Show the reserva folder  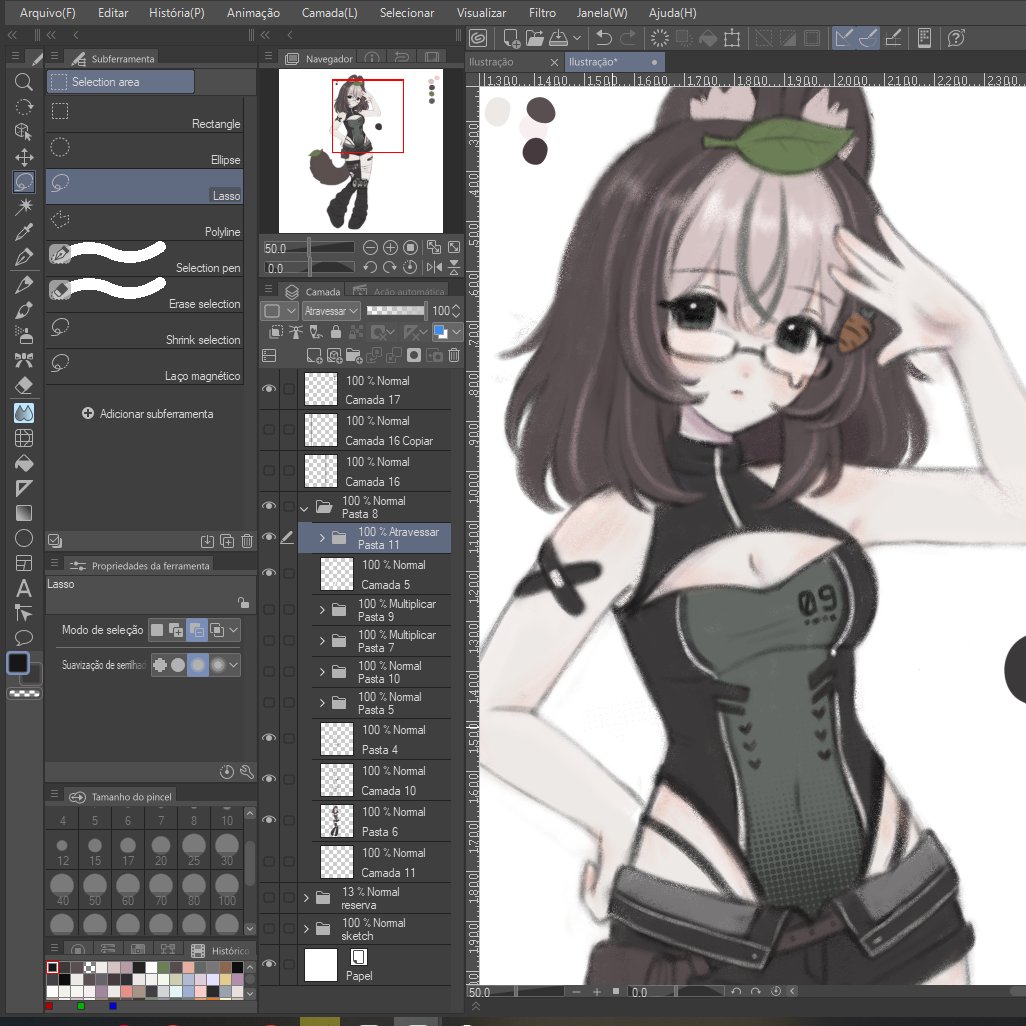[269, 897]
